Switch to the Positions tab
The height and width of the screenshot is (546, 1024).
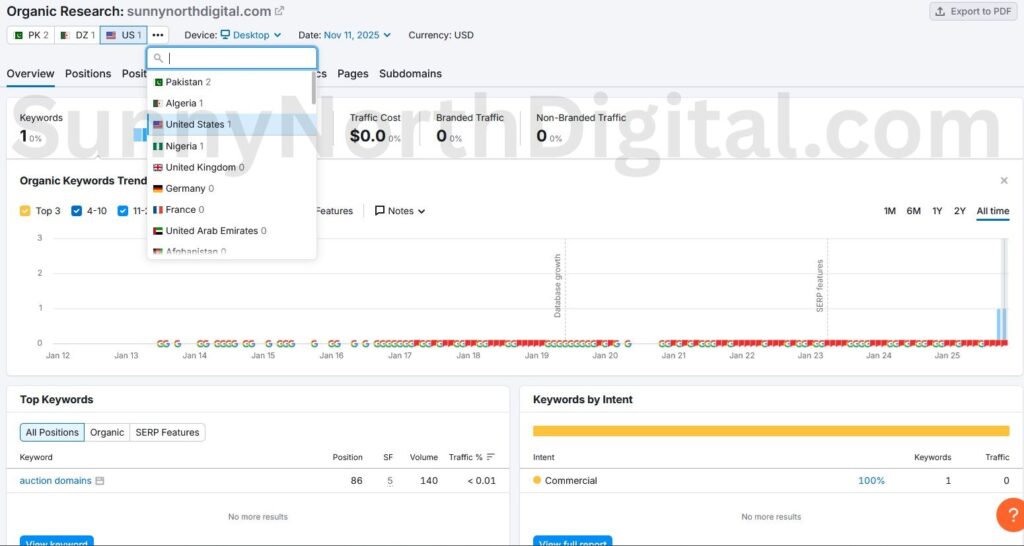(x=88, y=74)
